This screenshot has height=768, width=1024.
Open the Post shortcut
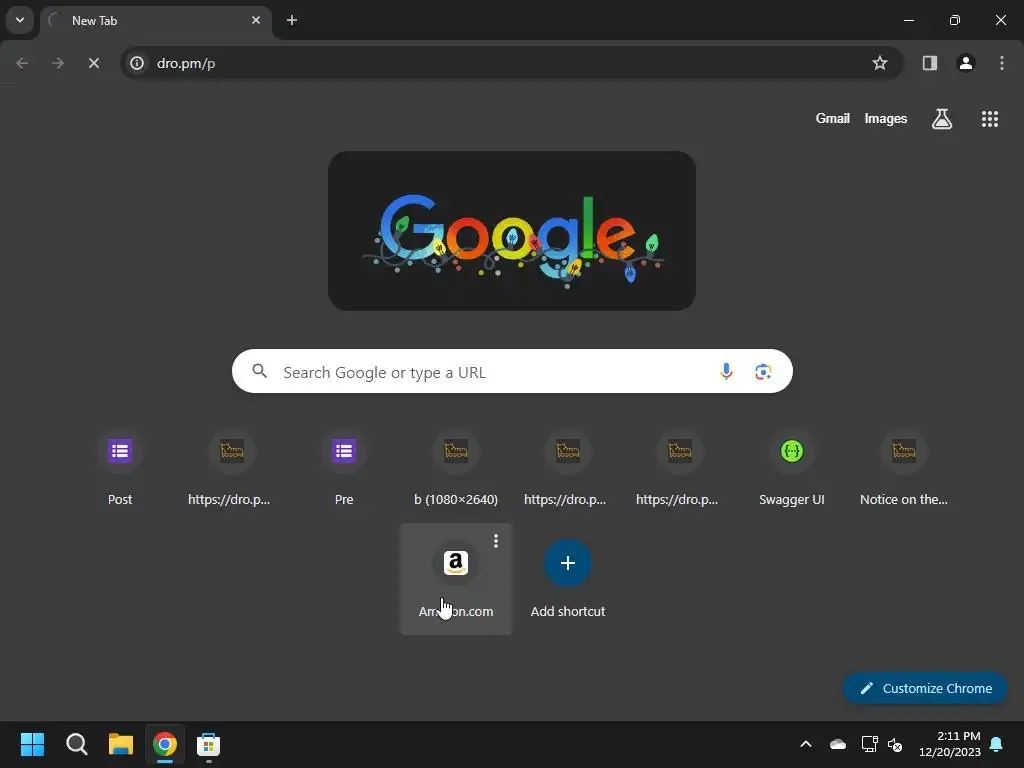pos(120,468)
